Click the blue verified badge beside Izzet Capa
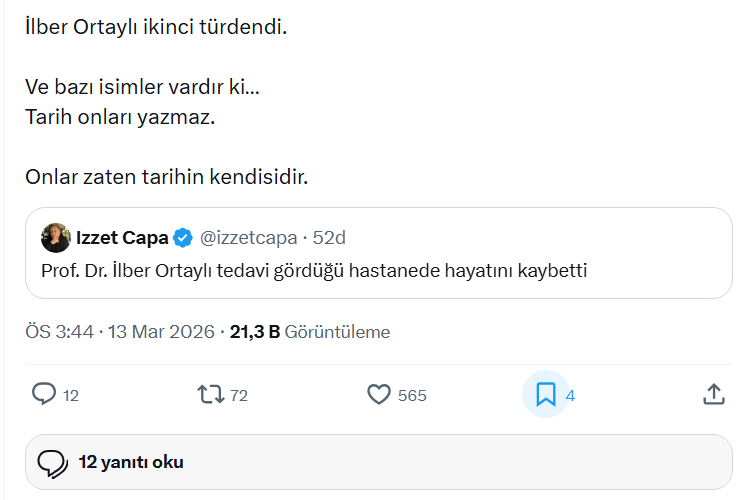Viewport: 743px width, 500px height. (184, 238)
